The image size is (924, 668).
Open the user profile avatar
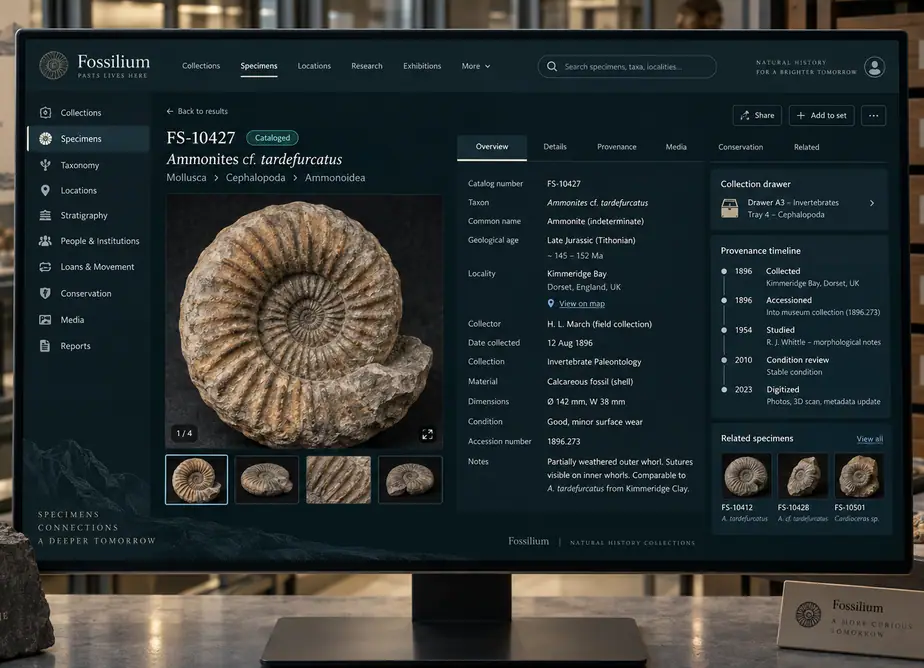point(874,67)
